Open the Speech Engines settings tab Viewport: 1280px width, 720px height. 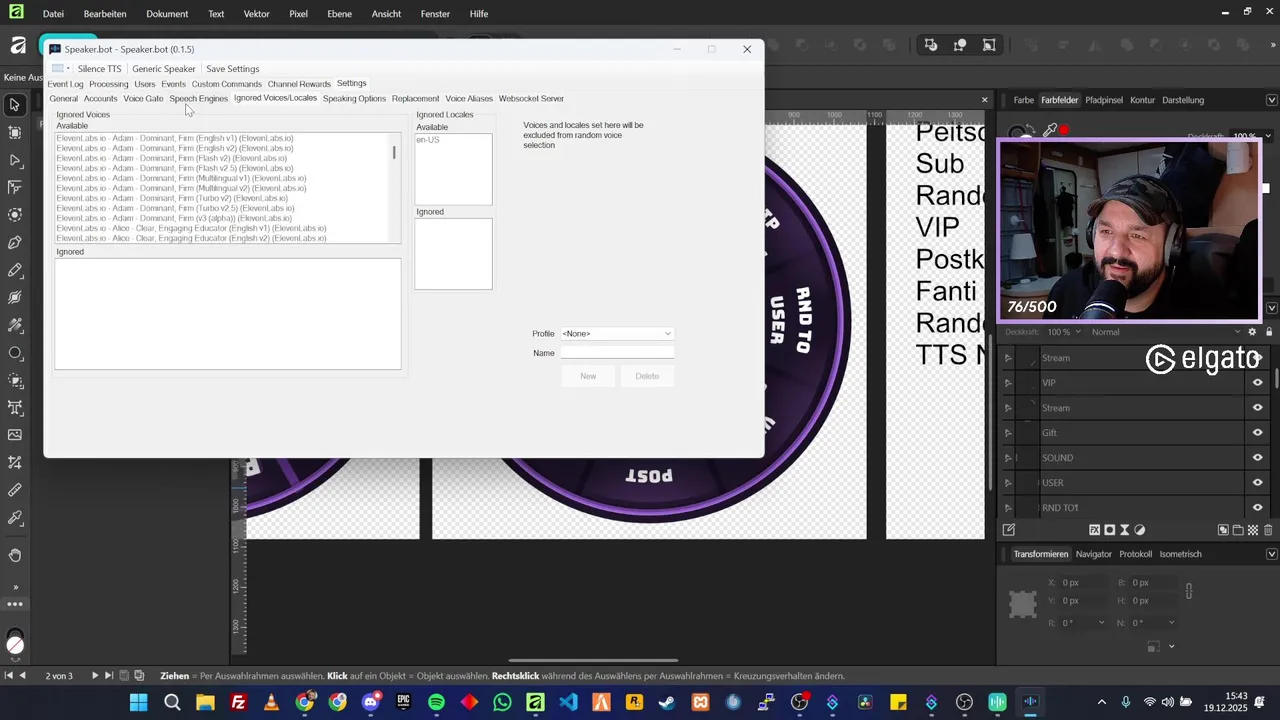coord(198,99)
